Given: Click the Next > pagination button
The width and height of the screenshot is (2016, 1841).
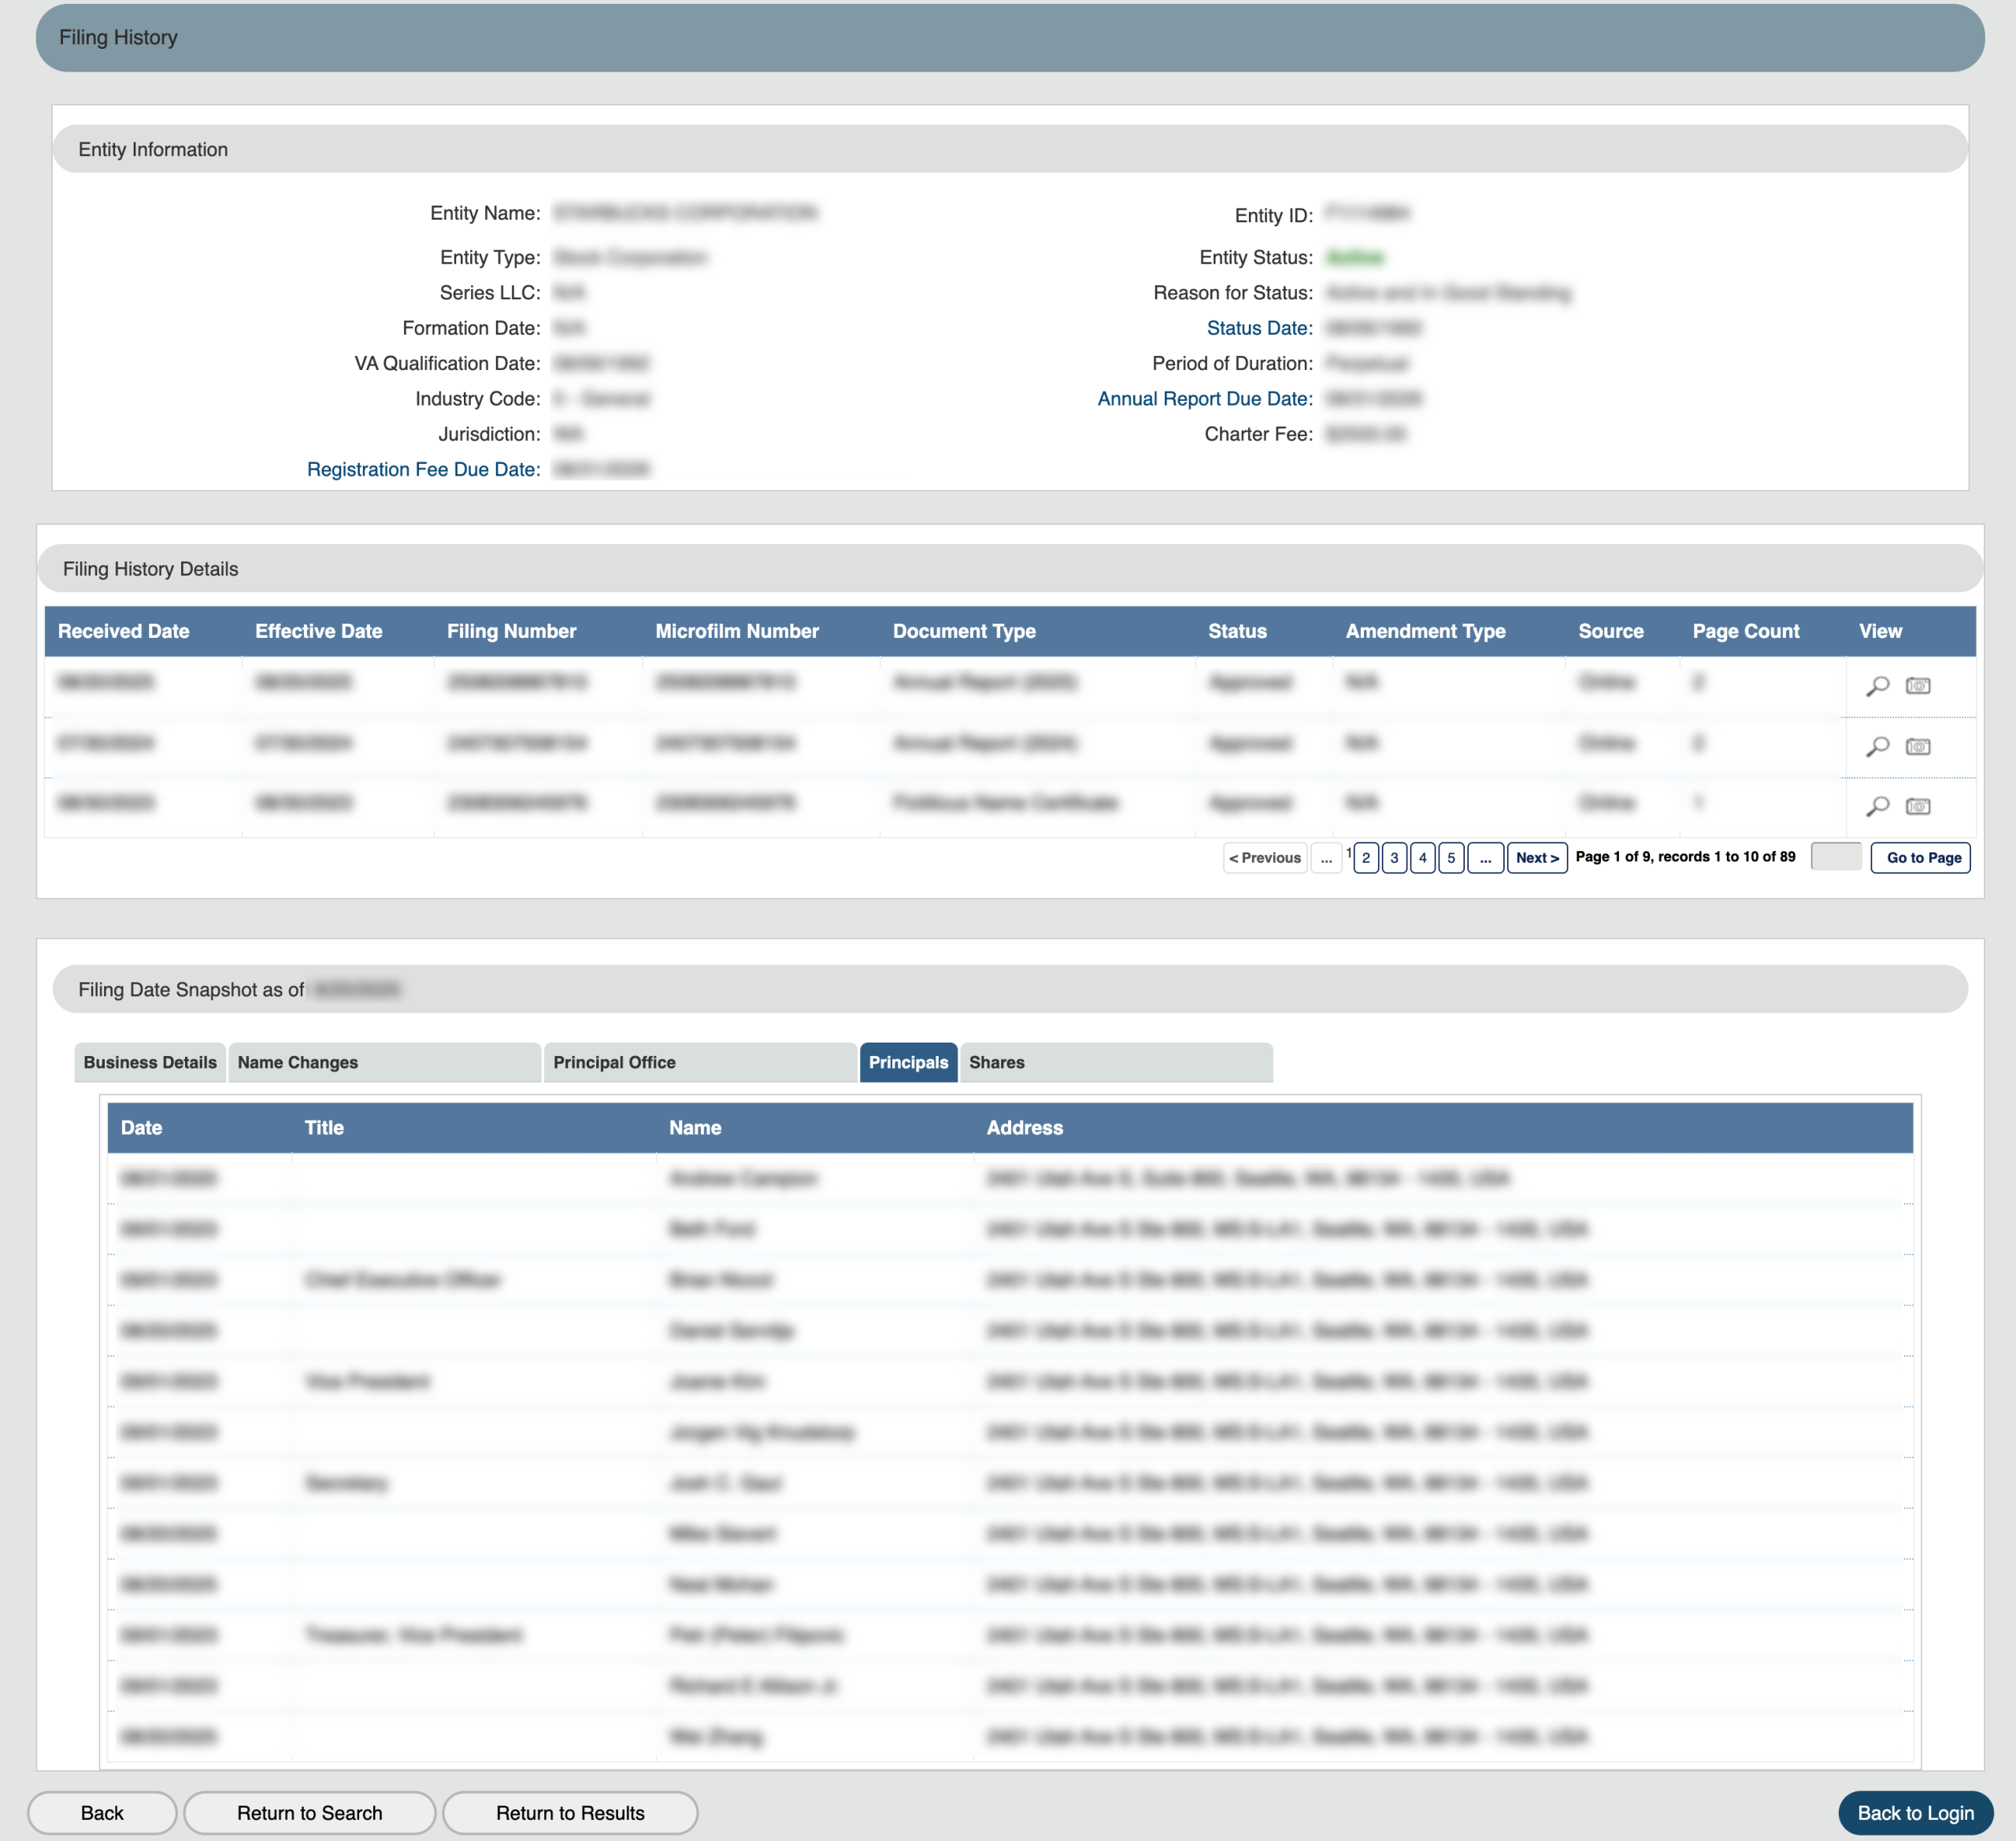Looking at the screenshot, I should [x=1537, y=858].
